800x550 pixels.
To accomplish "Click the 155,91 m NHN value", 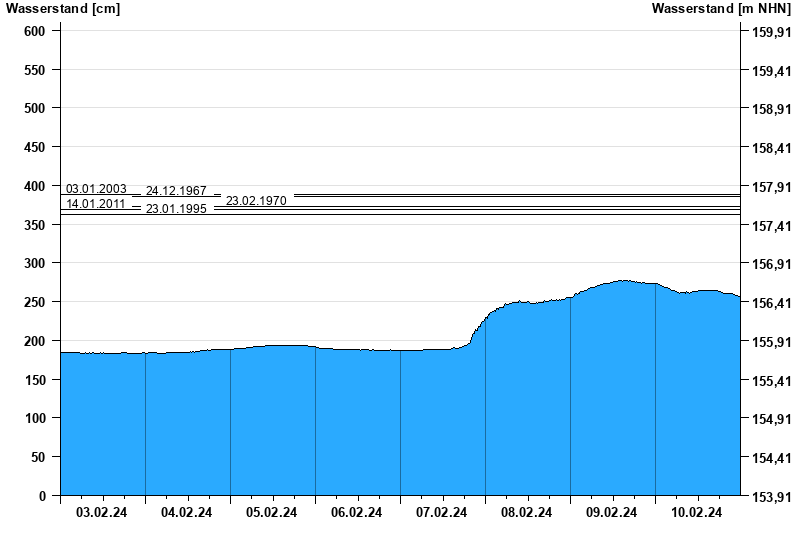I will [x=772, y=342].
